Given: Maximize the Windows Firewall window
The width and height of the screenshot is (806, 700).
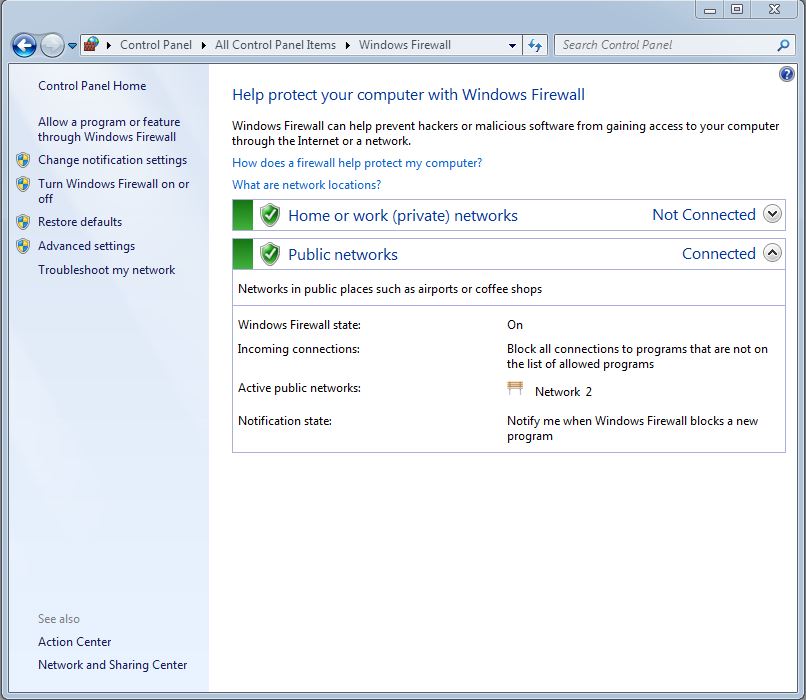Looking at the screenshot, I should (x=737, y=10).
